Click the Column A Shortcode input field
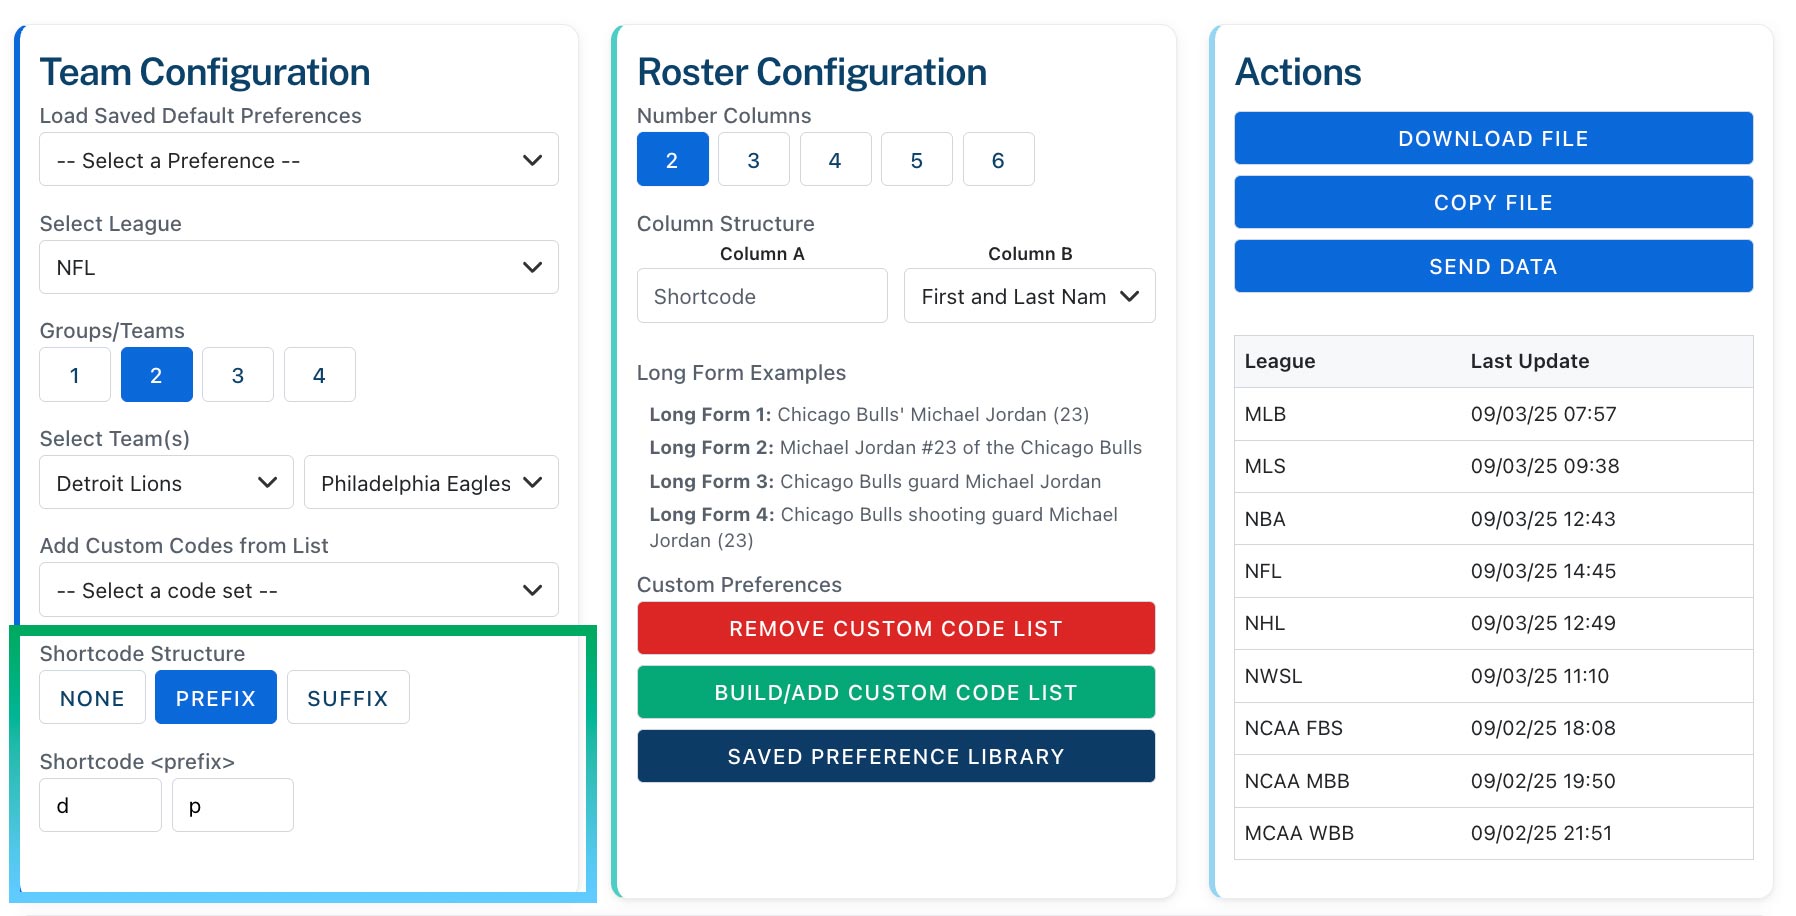This screenshot has height=916, width=1796. [761, 295]
